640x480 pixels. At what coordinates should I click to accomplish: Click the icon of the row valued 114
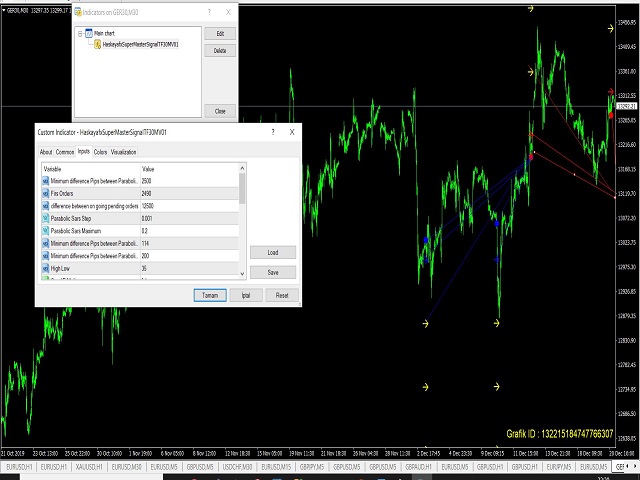pyautogui.click(x=45, y=244)
